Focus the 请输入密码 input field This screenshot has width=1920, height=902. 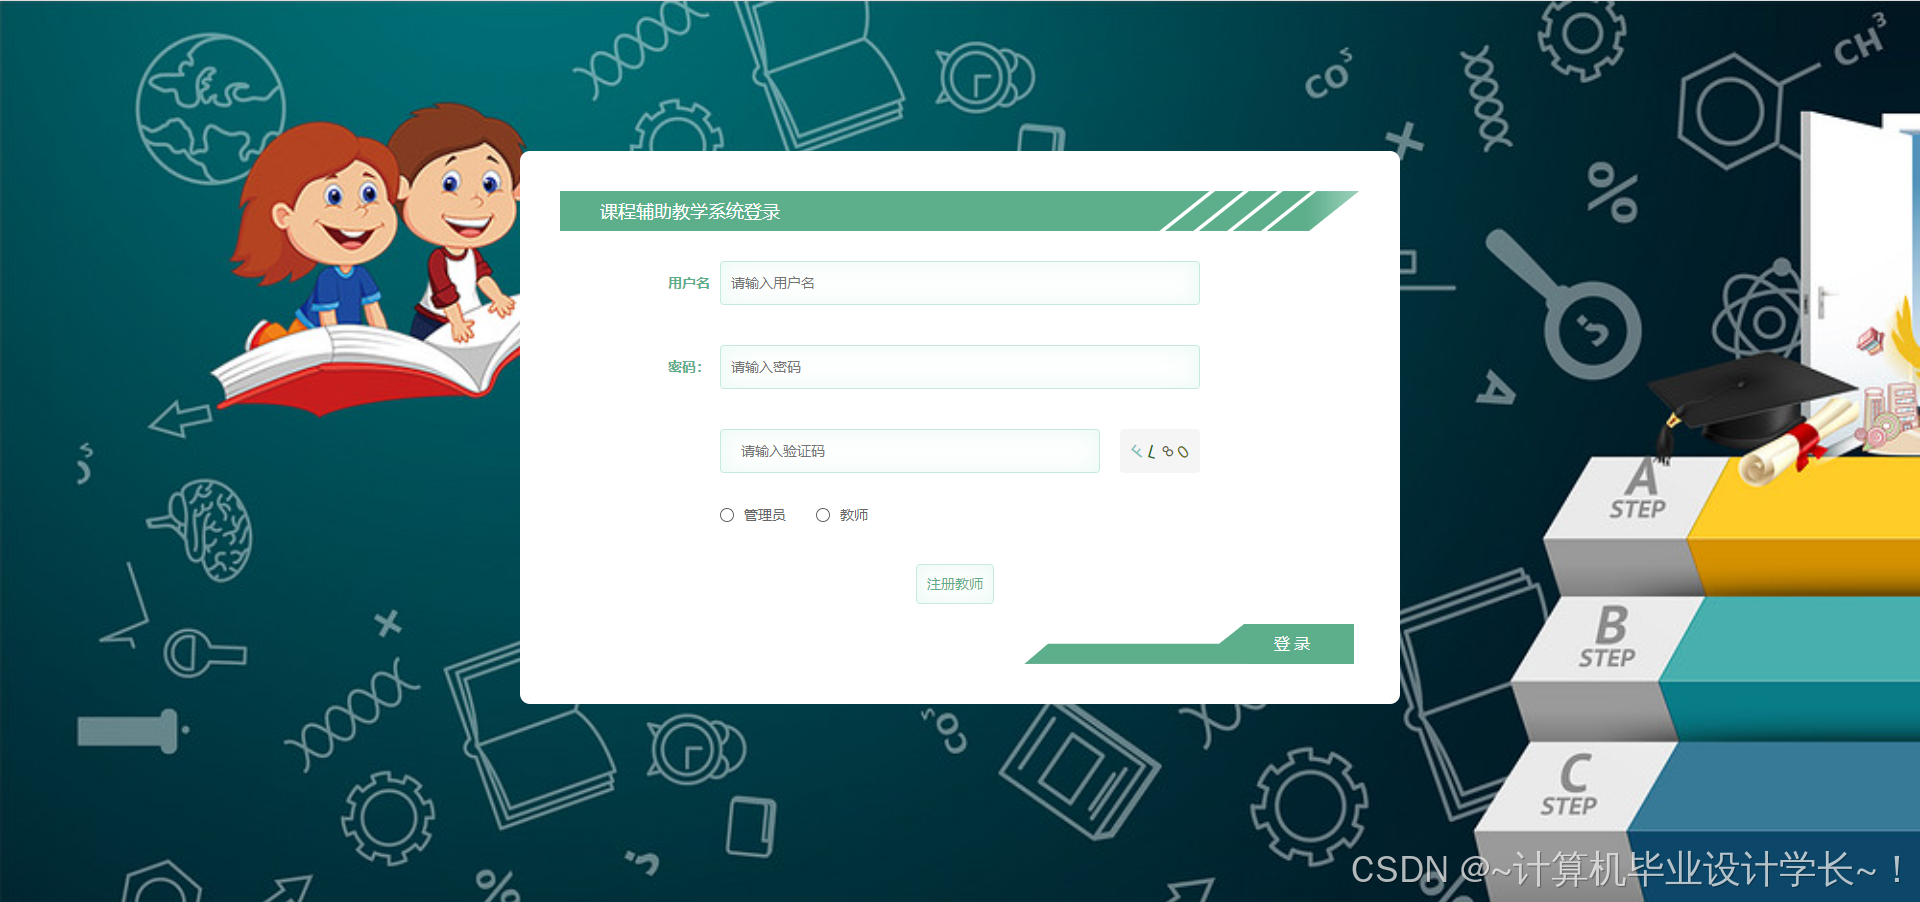click(x=960, y=367)
